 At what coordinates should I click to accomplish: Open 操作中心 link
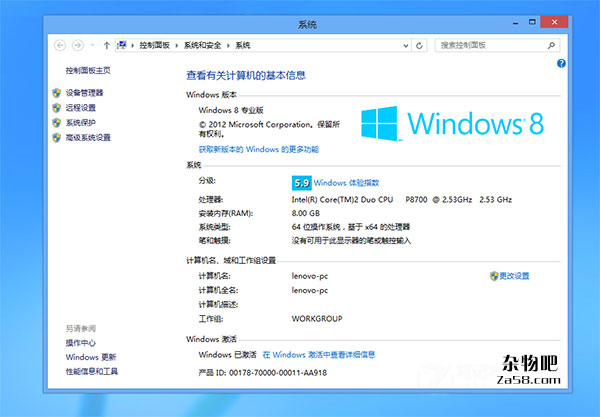coord(80,343)
